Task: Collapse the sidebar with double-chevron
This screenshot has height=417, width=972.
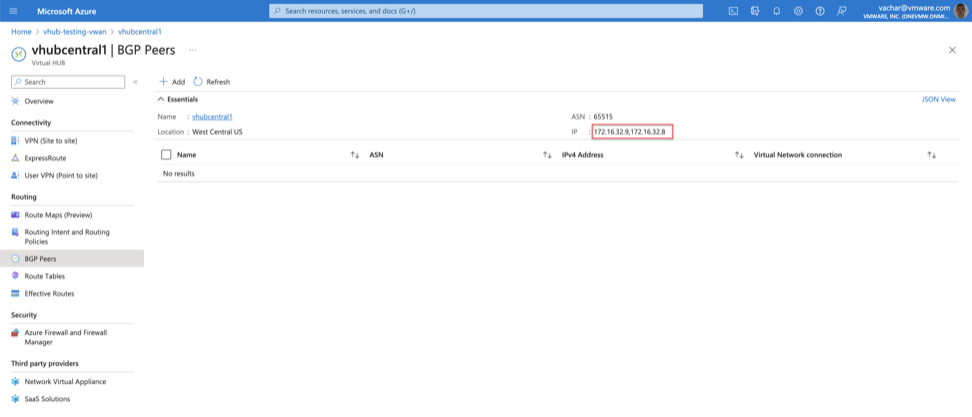Action: 135,82
